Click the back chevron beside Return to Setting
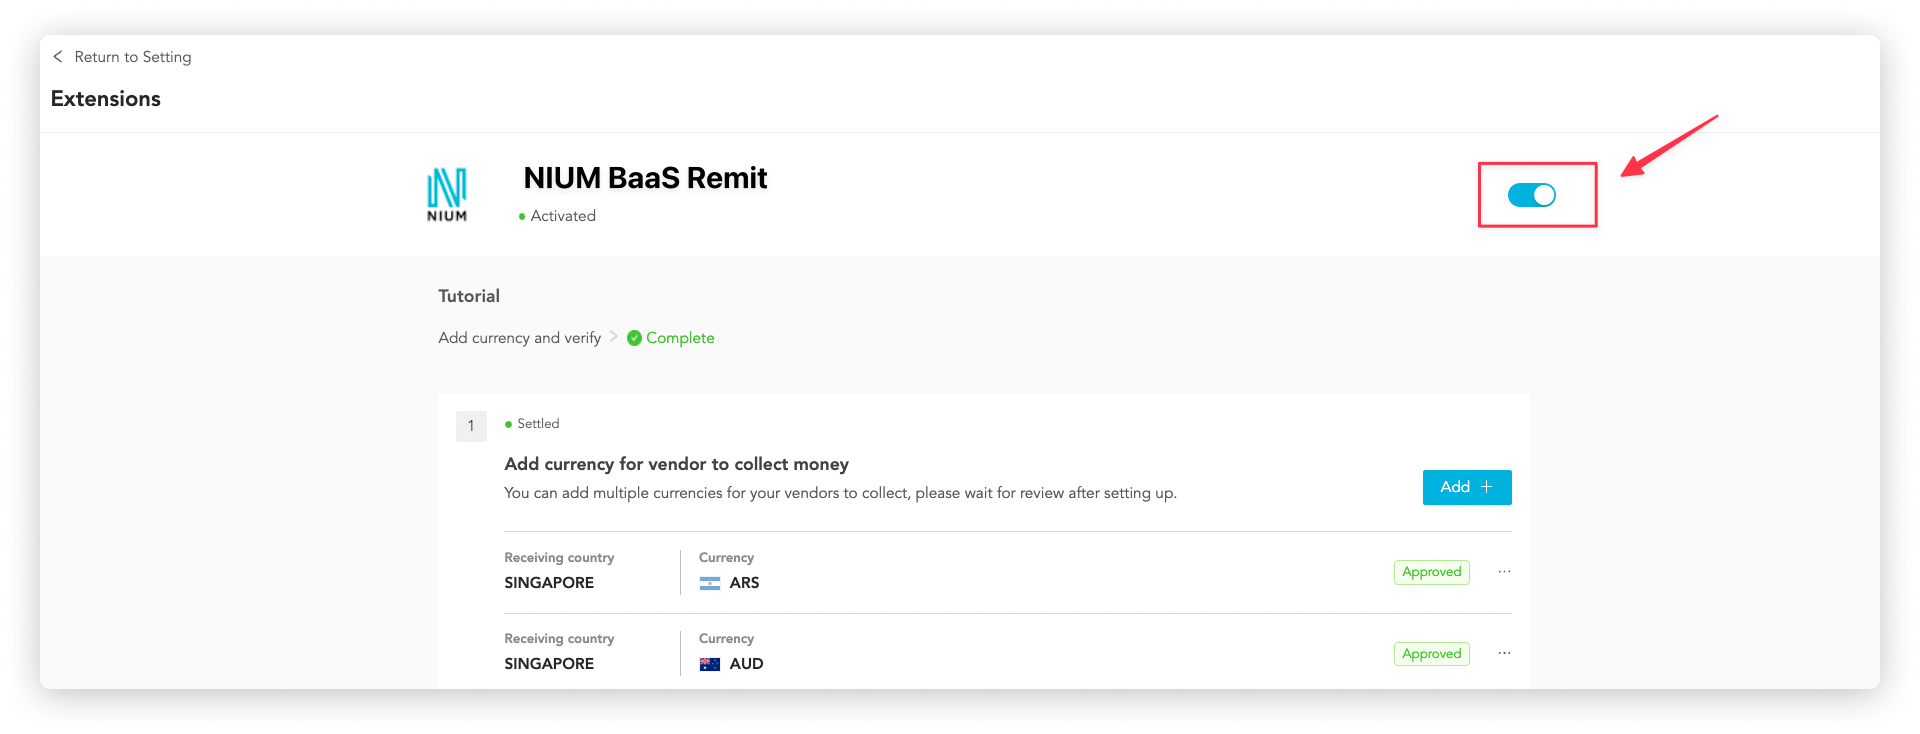The height and width of the screenshot is (734, 1920). pyautogui.click(x=58, y=57)
